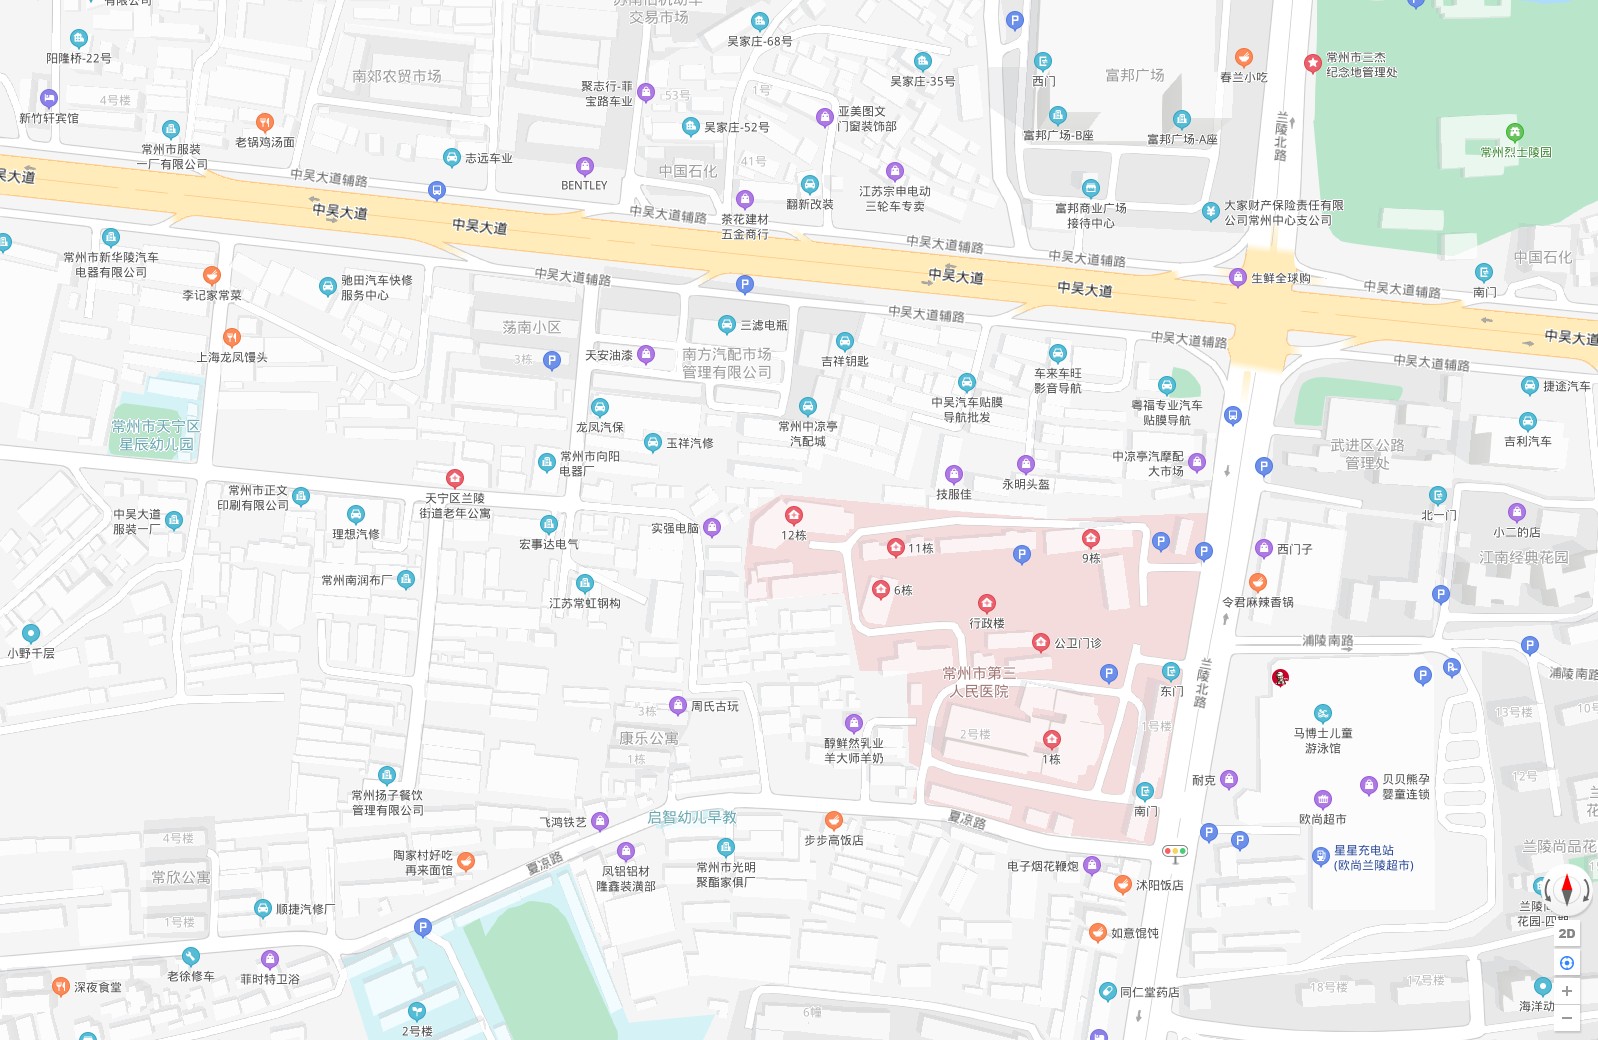Toggle the 2D view mode

click(x=1567, y=933)
